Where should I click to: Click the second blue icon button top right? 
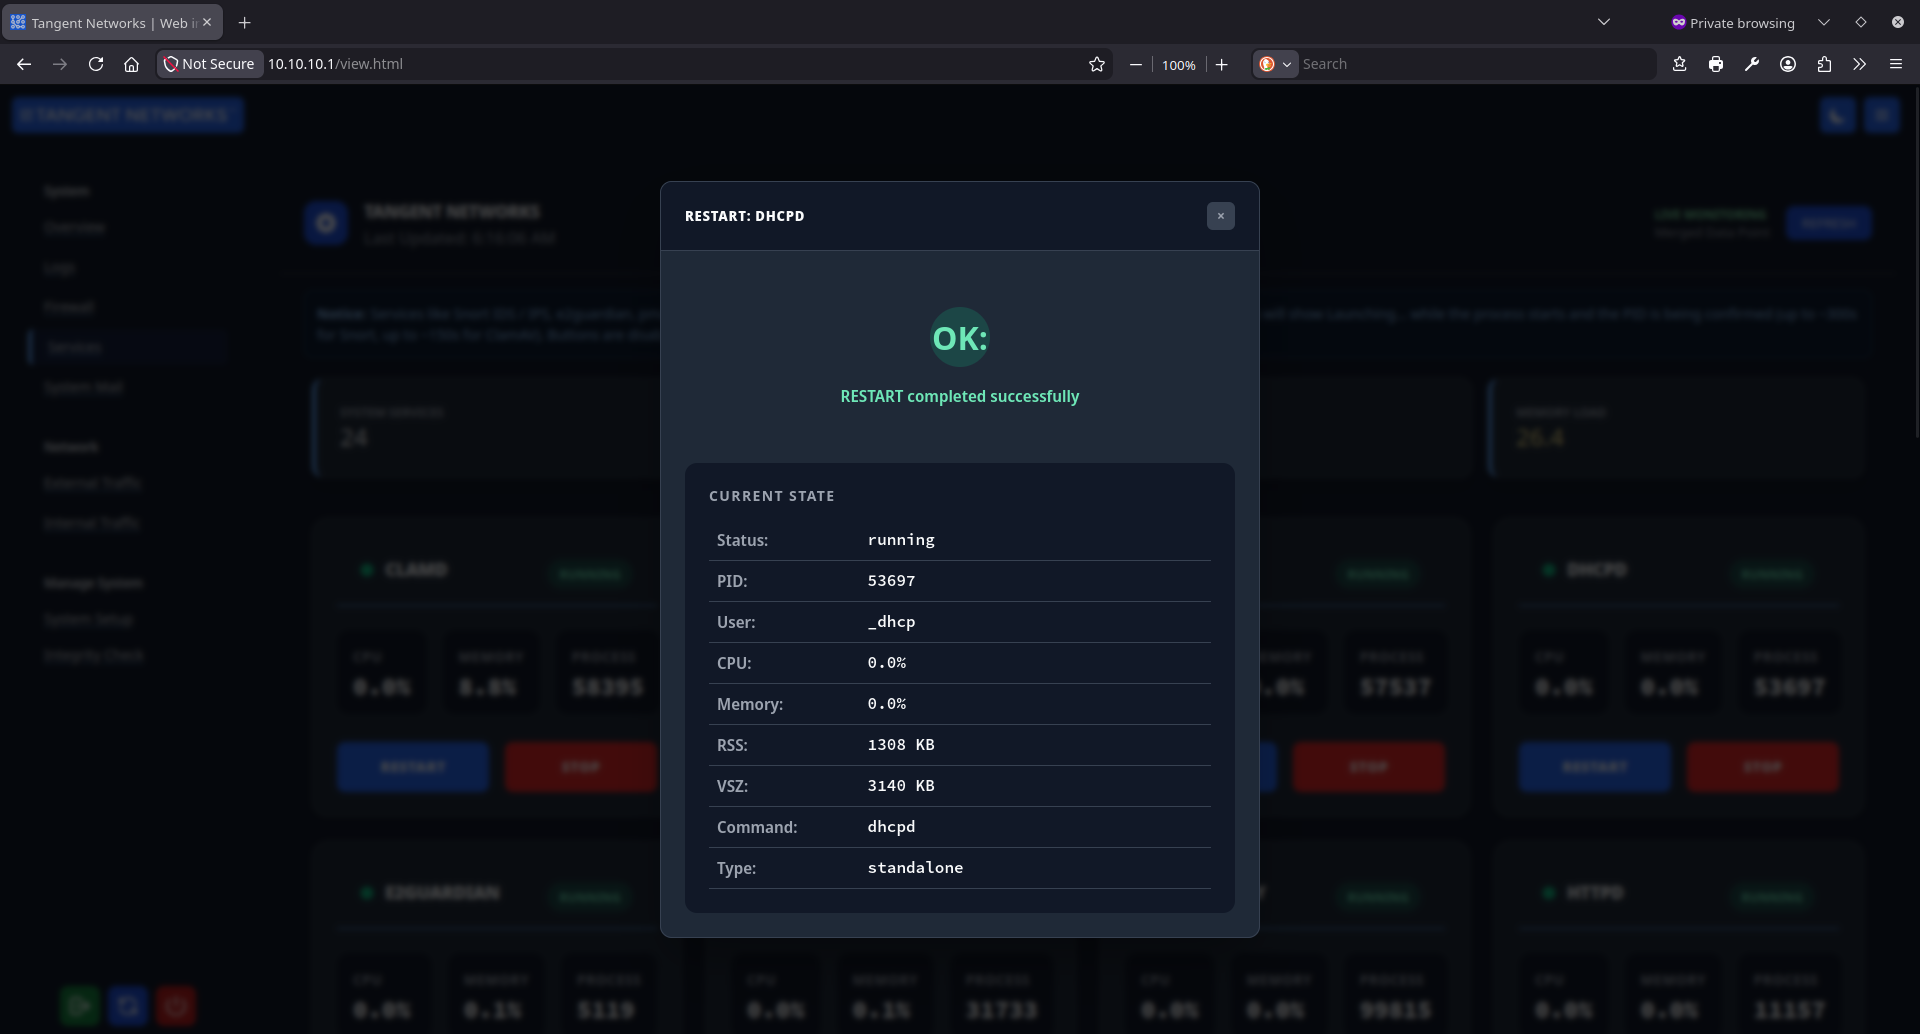(1883, 115)
